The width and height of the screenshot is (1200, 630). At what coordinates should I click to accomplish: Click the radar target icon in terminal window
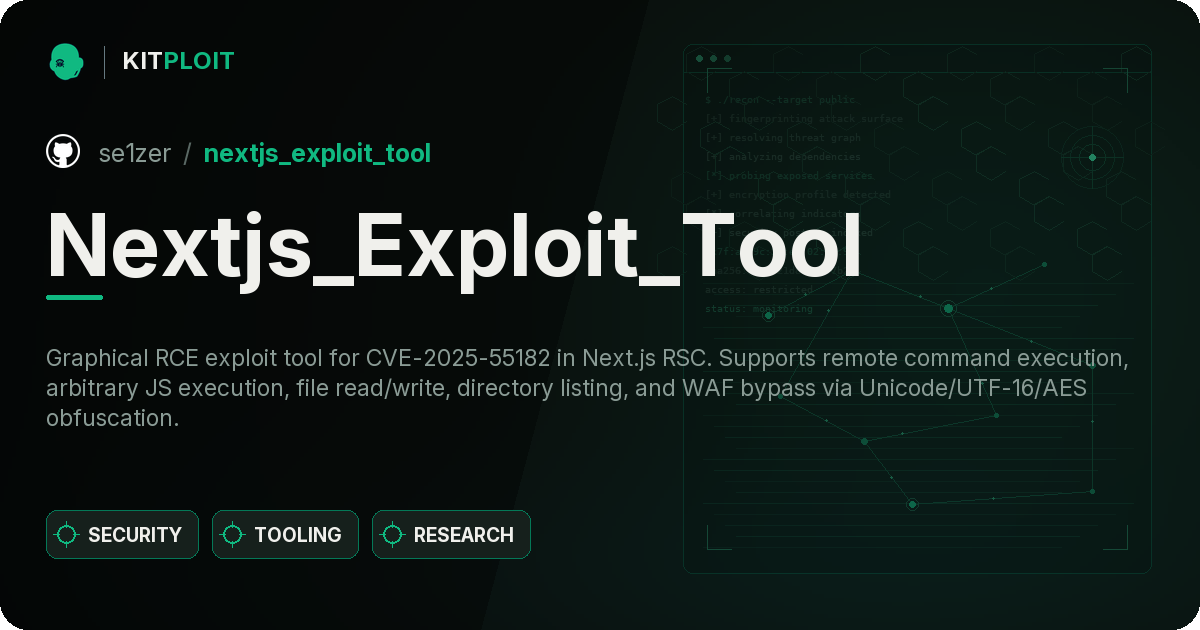[1092, 157]
